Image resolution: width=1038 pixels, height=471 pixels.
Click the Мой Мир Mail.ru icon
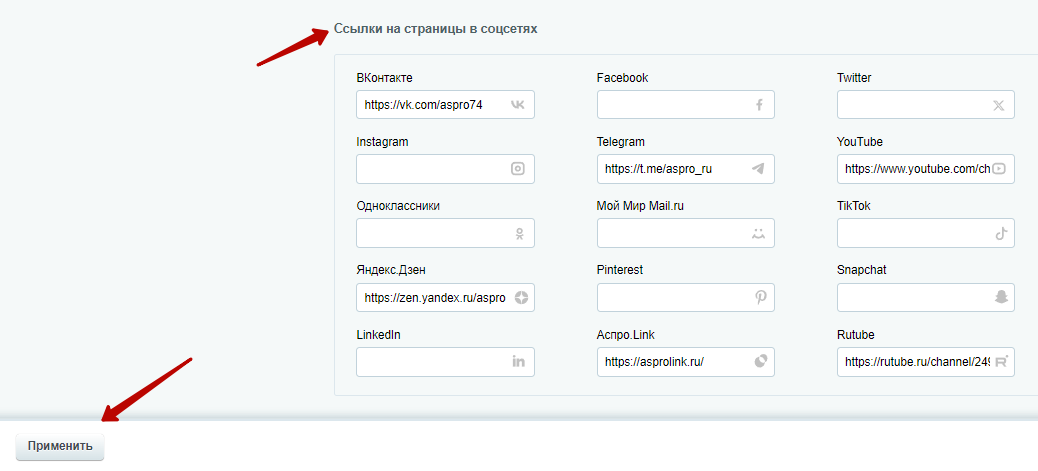tap(759, 233)
